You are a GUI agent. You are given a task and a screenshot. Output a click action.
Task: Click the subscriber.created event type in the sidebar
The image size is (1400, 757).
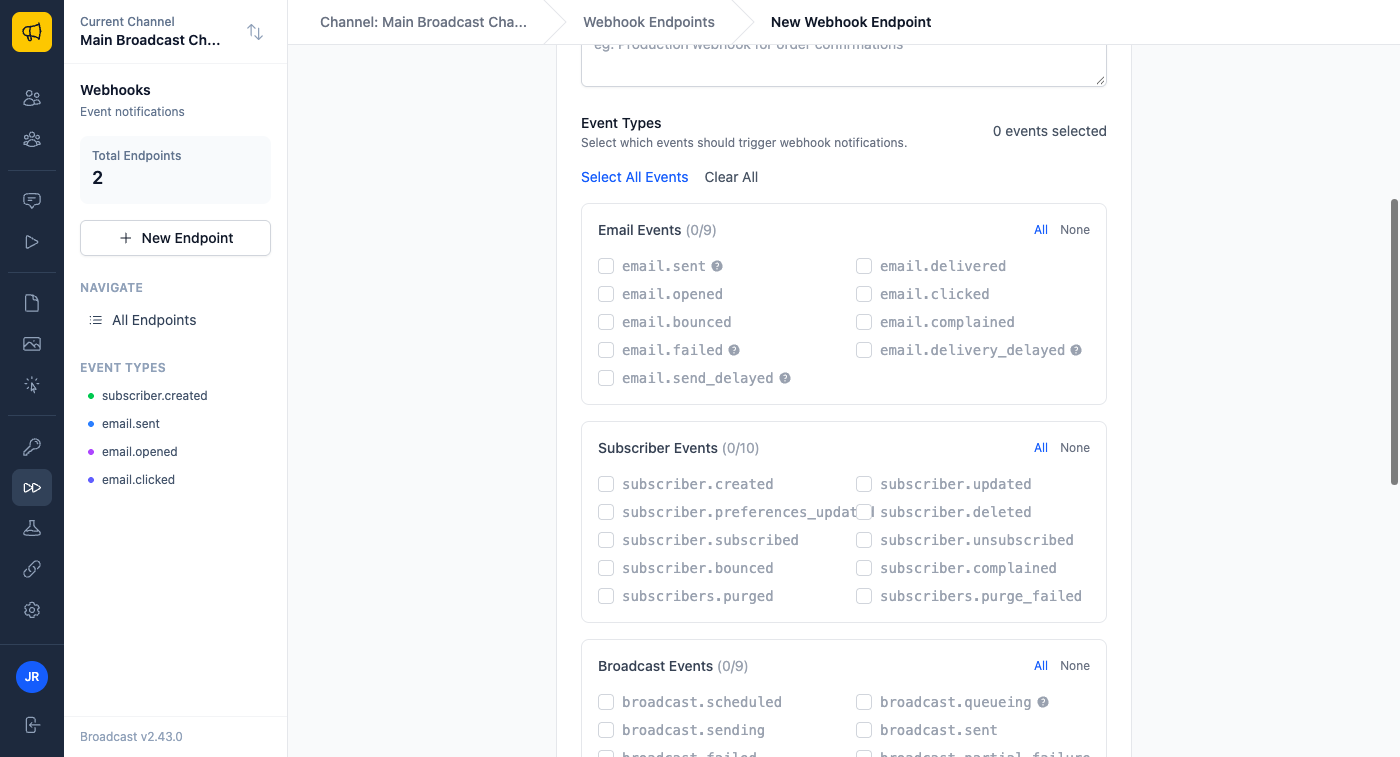pyautogui.click(x=154, y=396)
